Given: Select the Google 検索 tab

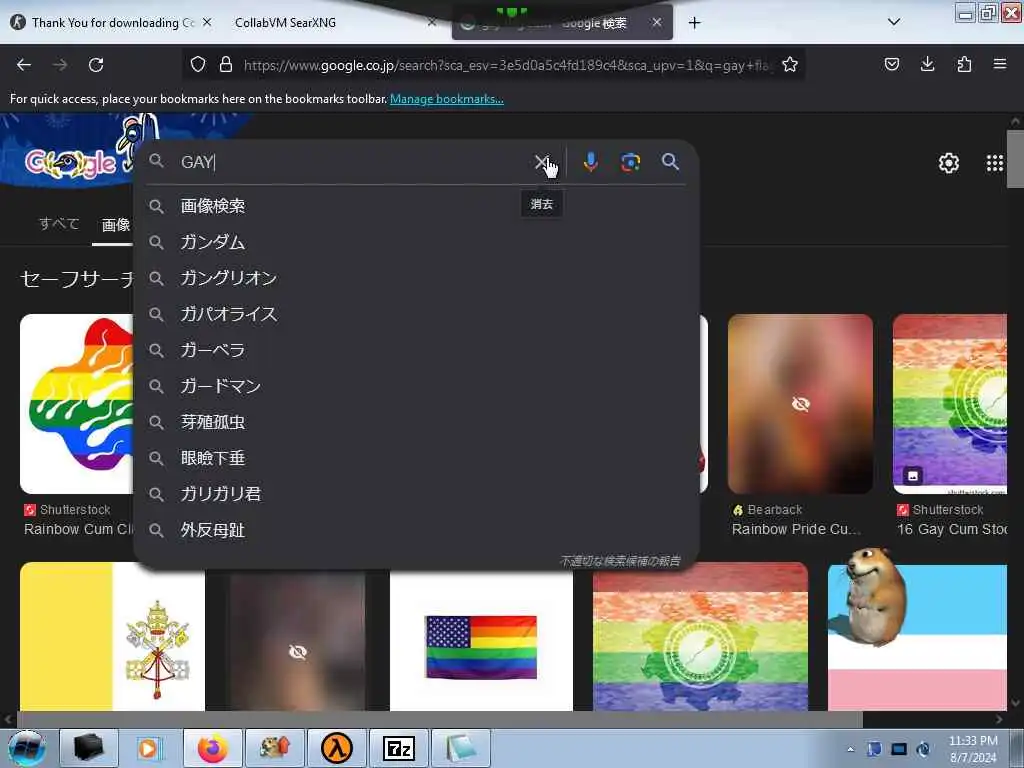Looking at the screenshot, I should point(562,23).
